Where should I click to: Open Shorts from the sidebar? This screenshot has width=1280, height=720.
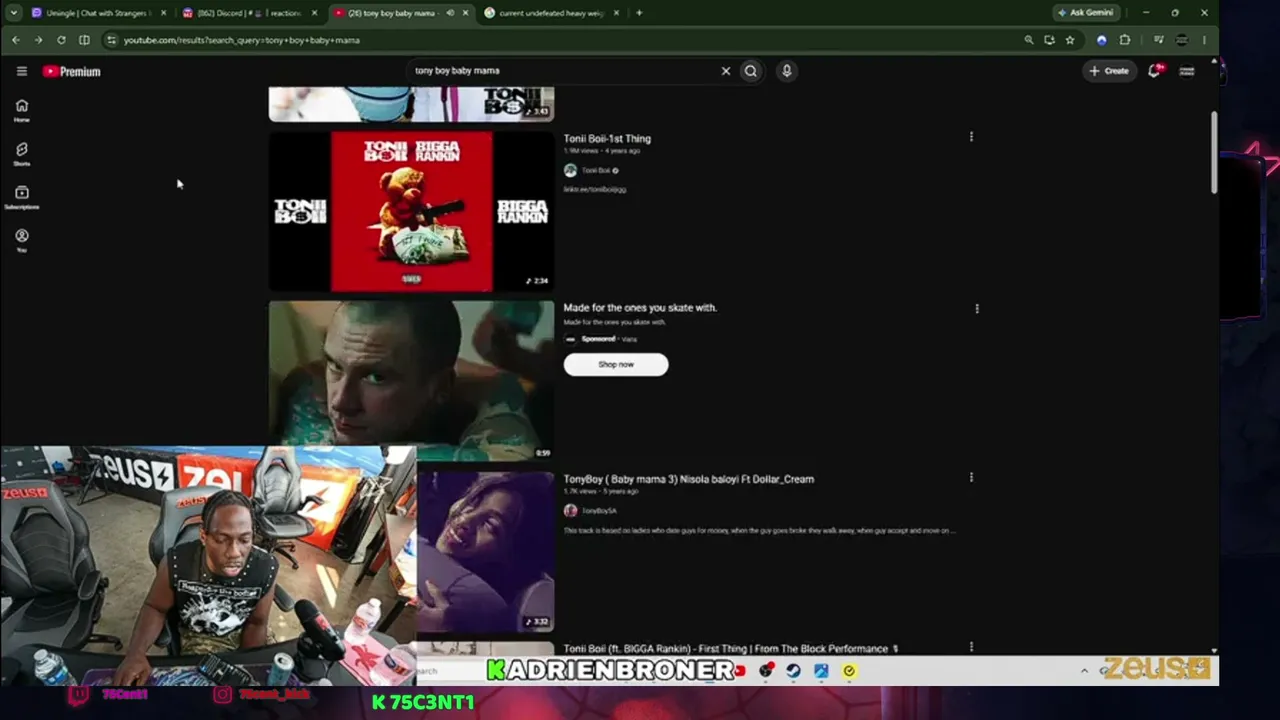click(21, 153)
